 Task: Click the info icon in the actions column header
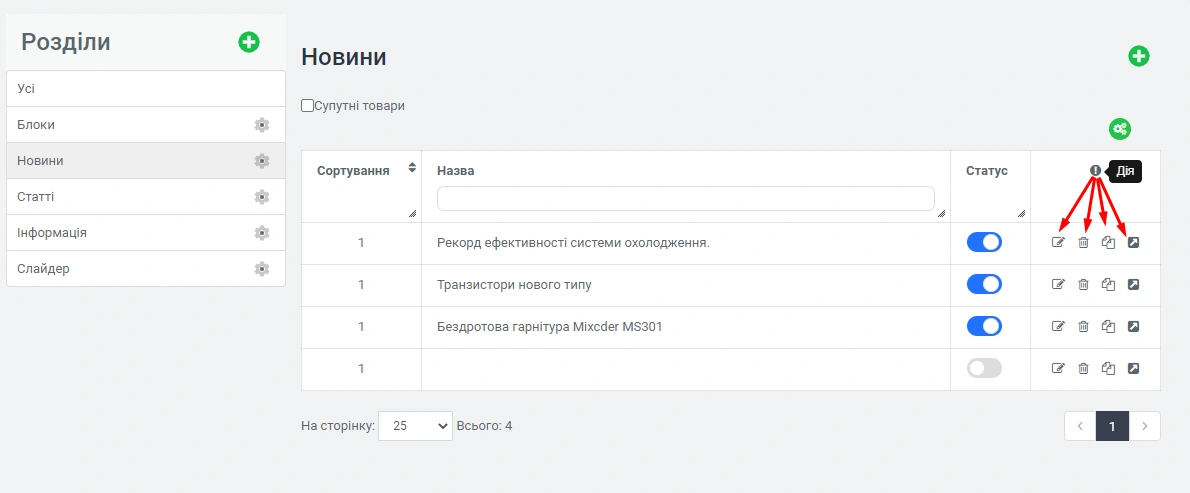pos(1095,171)
